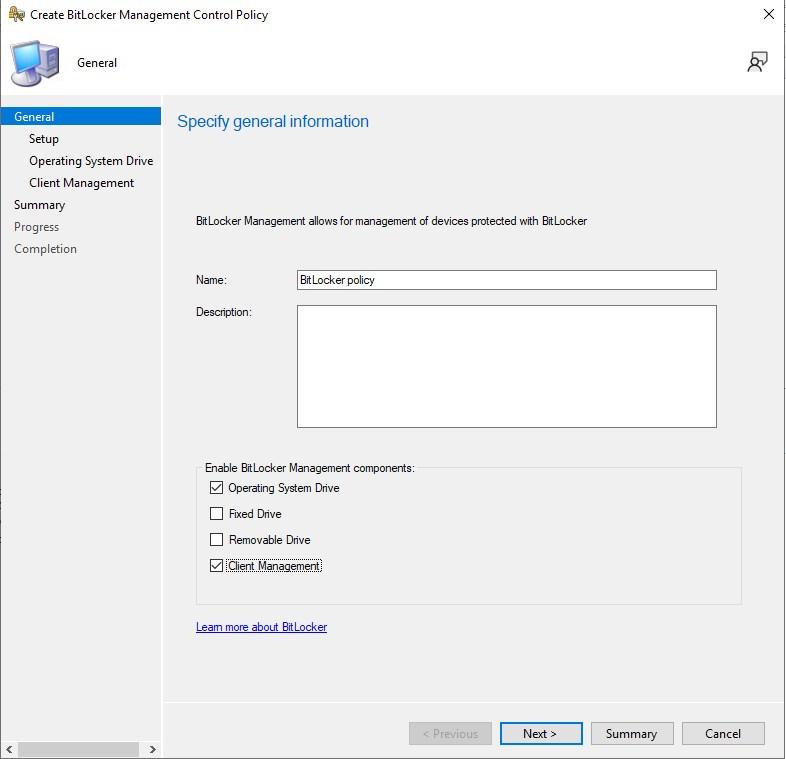
Task: Enable the Fixed Drive checkbox
Action: point(216,514)
